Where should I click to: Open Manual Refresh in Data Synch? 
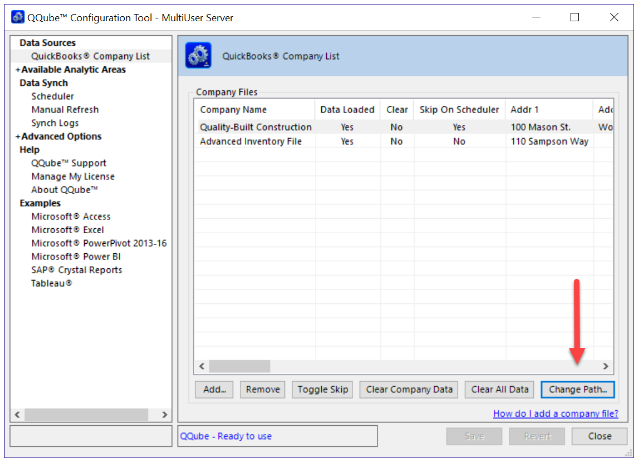pyautogui.click(x=65, y=110)
